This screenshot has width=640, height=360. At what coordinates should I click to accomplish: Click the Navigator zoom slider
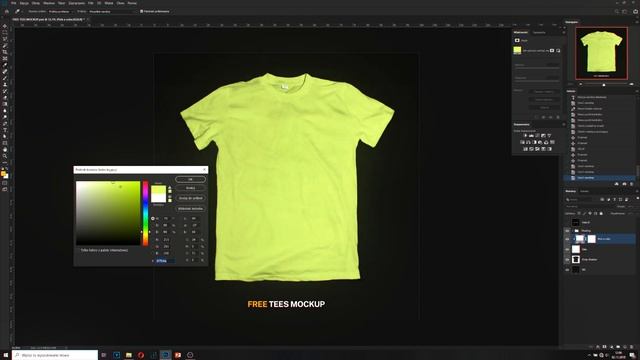pyautogui.click(x=604, y=84)
